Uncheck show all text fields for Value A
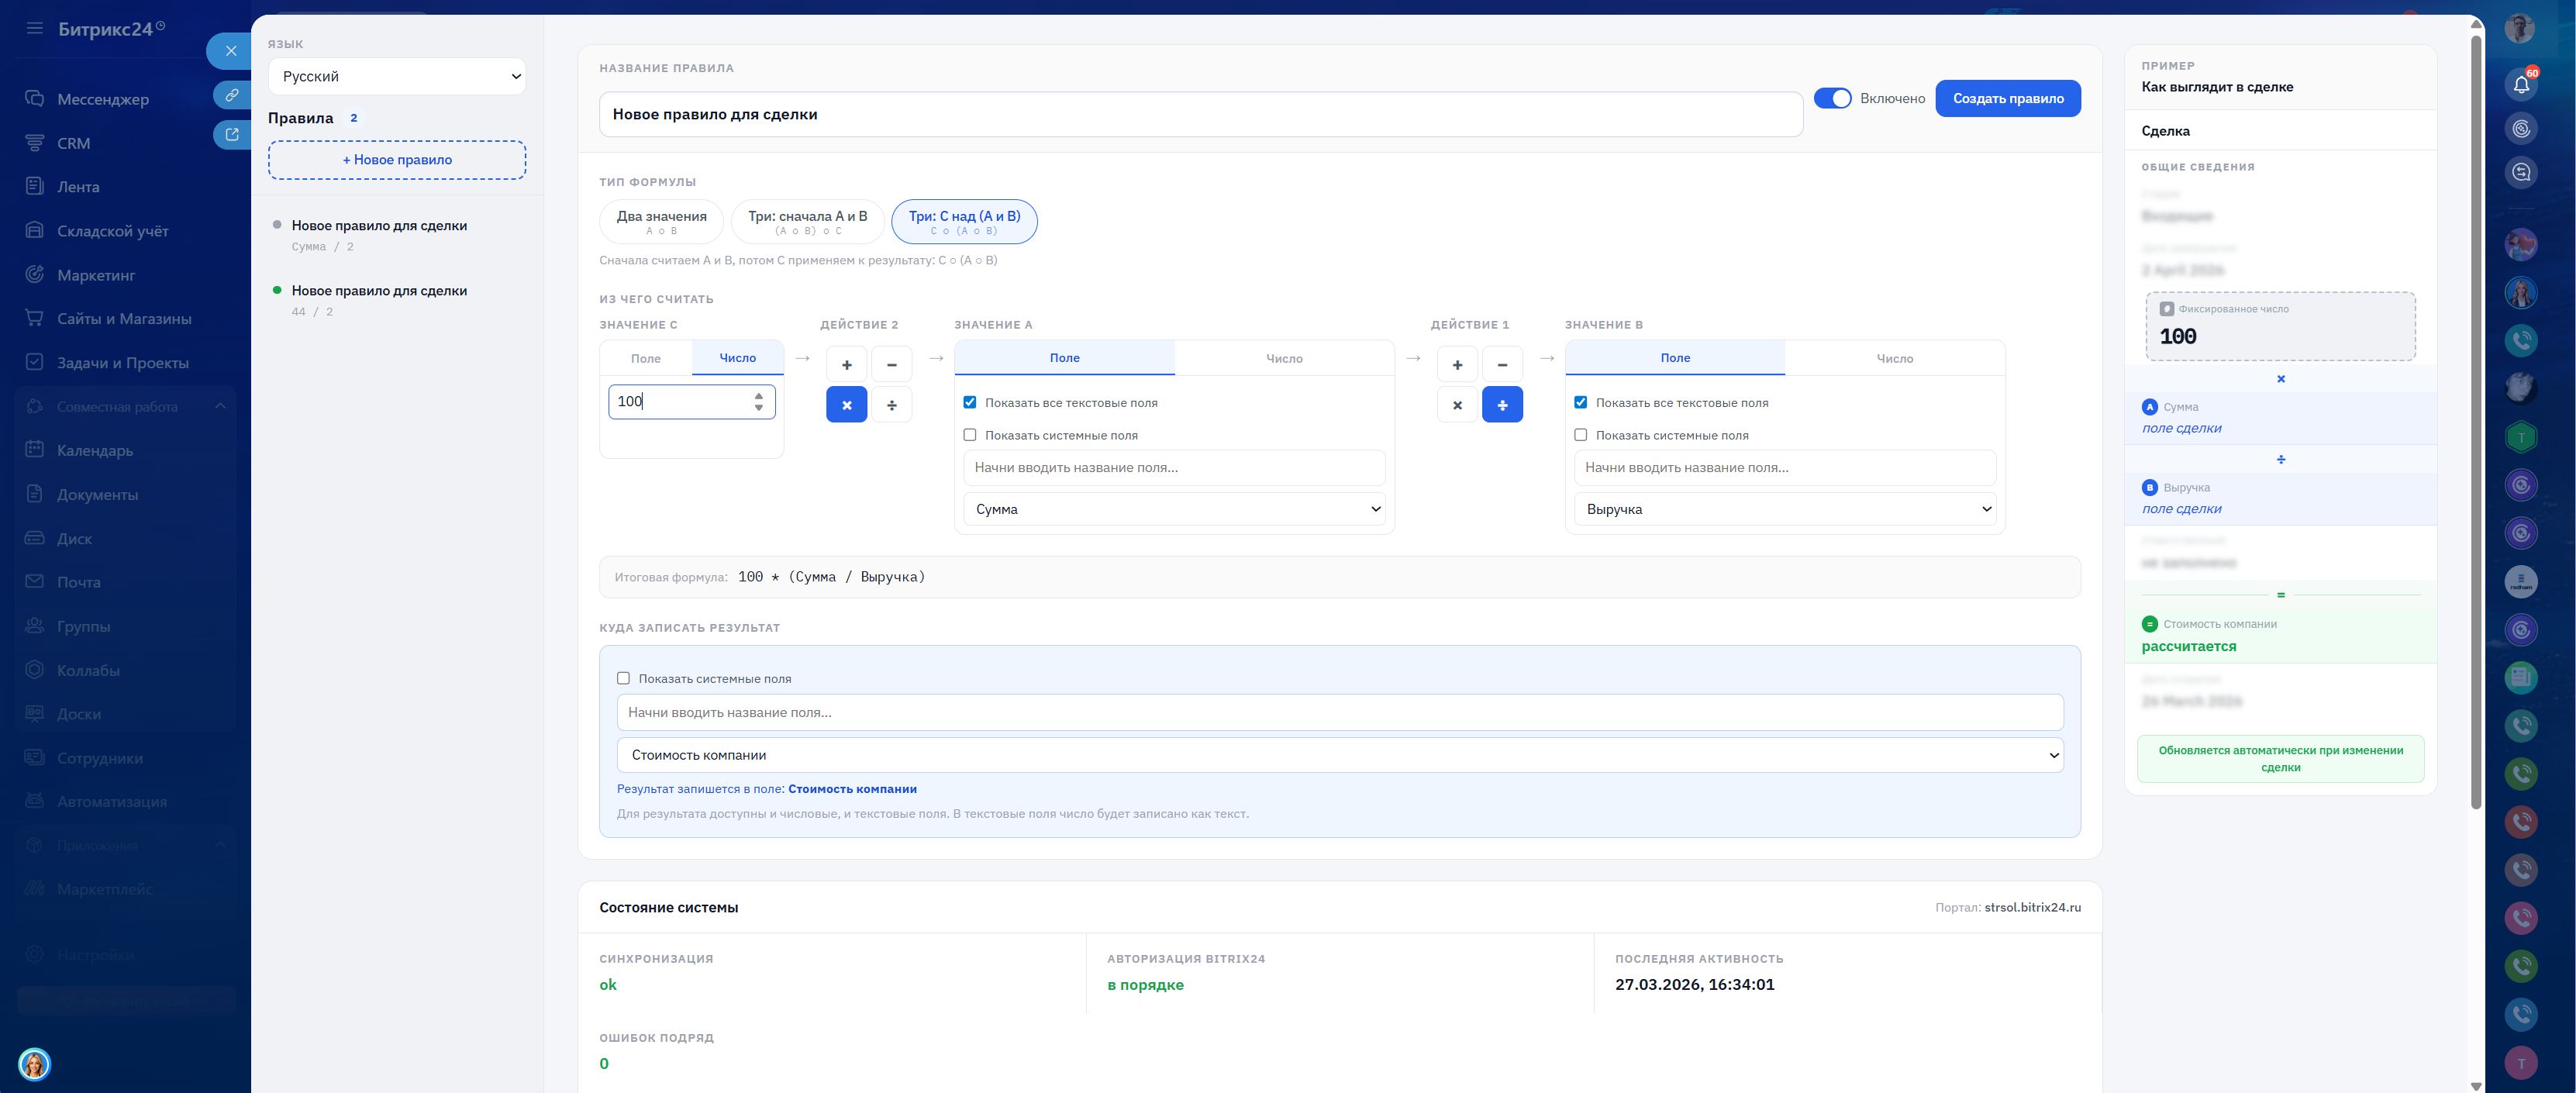Viewport: 2576px width, 1093px height. tap(969, 402)
